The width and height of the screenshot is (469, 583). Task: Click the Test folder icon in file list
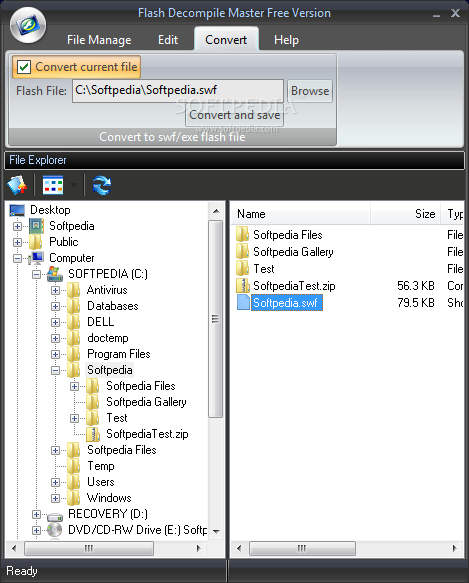pyautogui.click(x=243, y=268)
